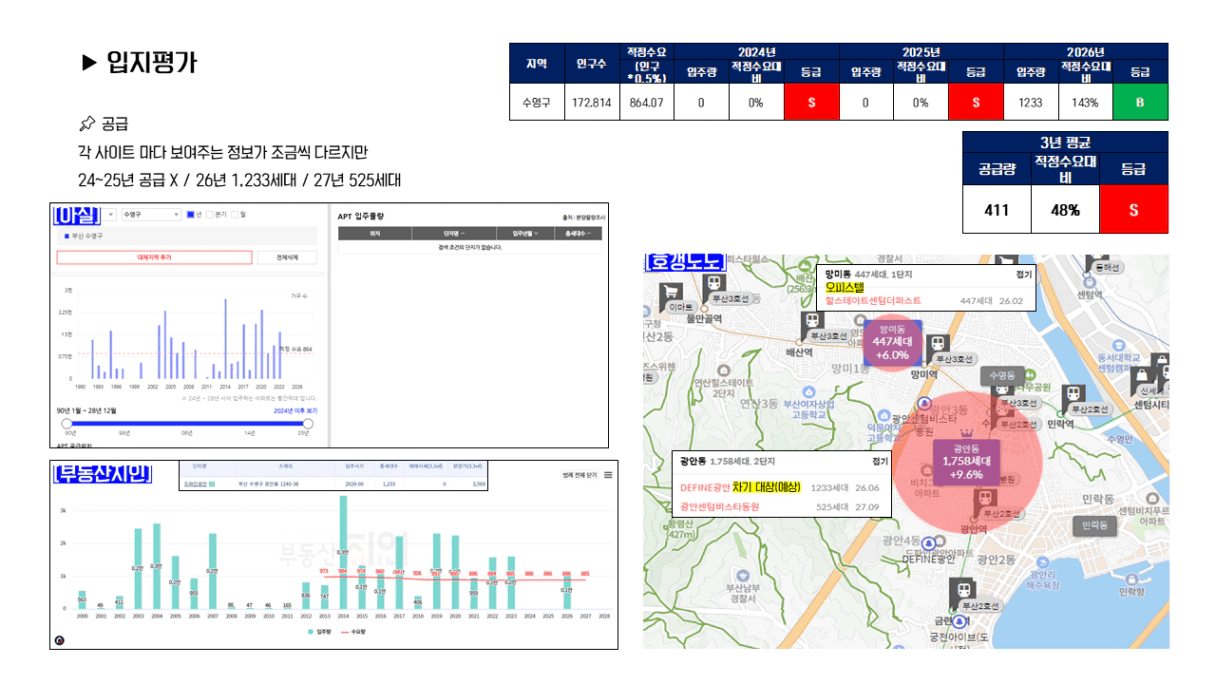Screen dimensions: 1216x684
Task: Click the 이마트 shopping cart map icon
Action: [672, 294]
